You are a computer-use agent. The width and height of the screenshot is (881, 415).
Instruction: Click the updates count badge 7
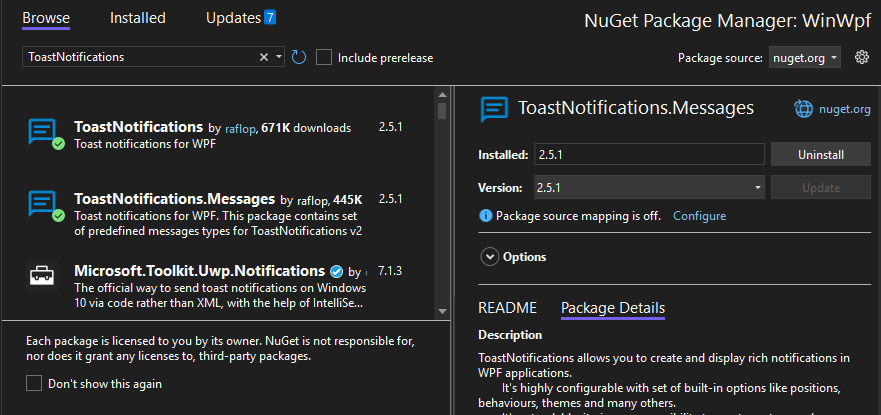270,18
